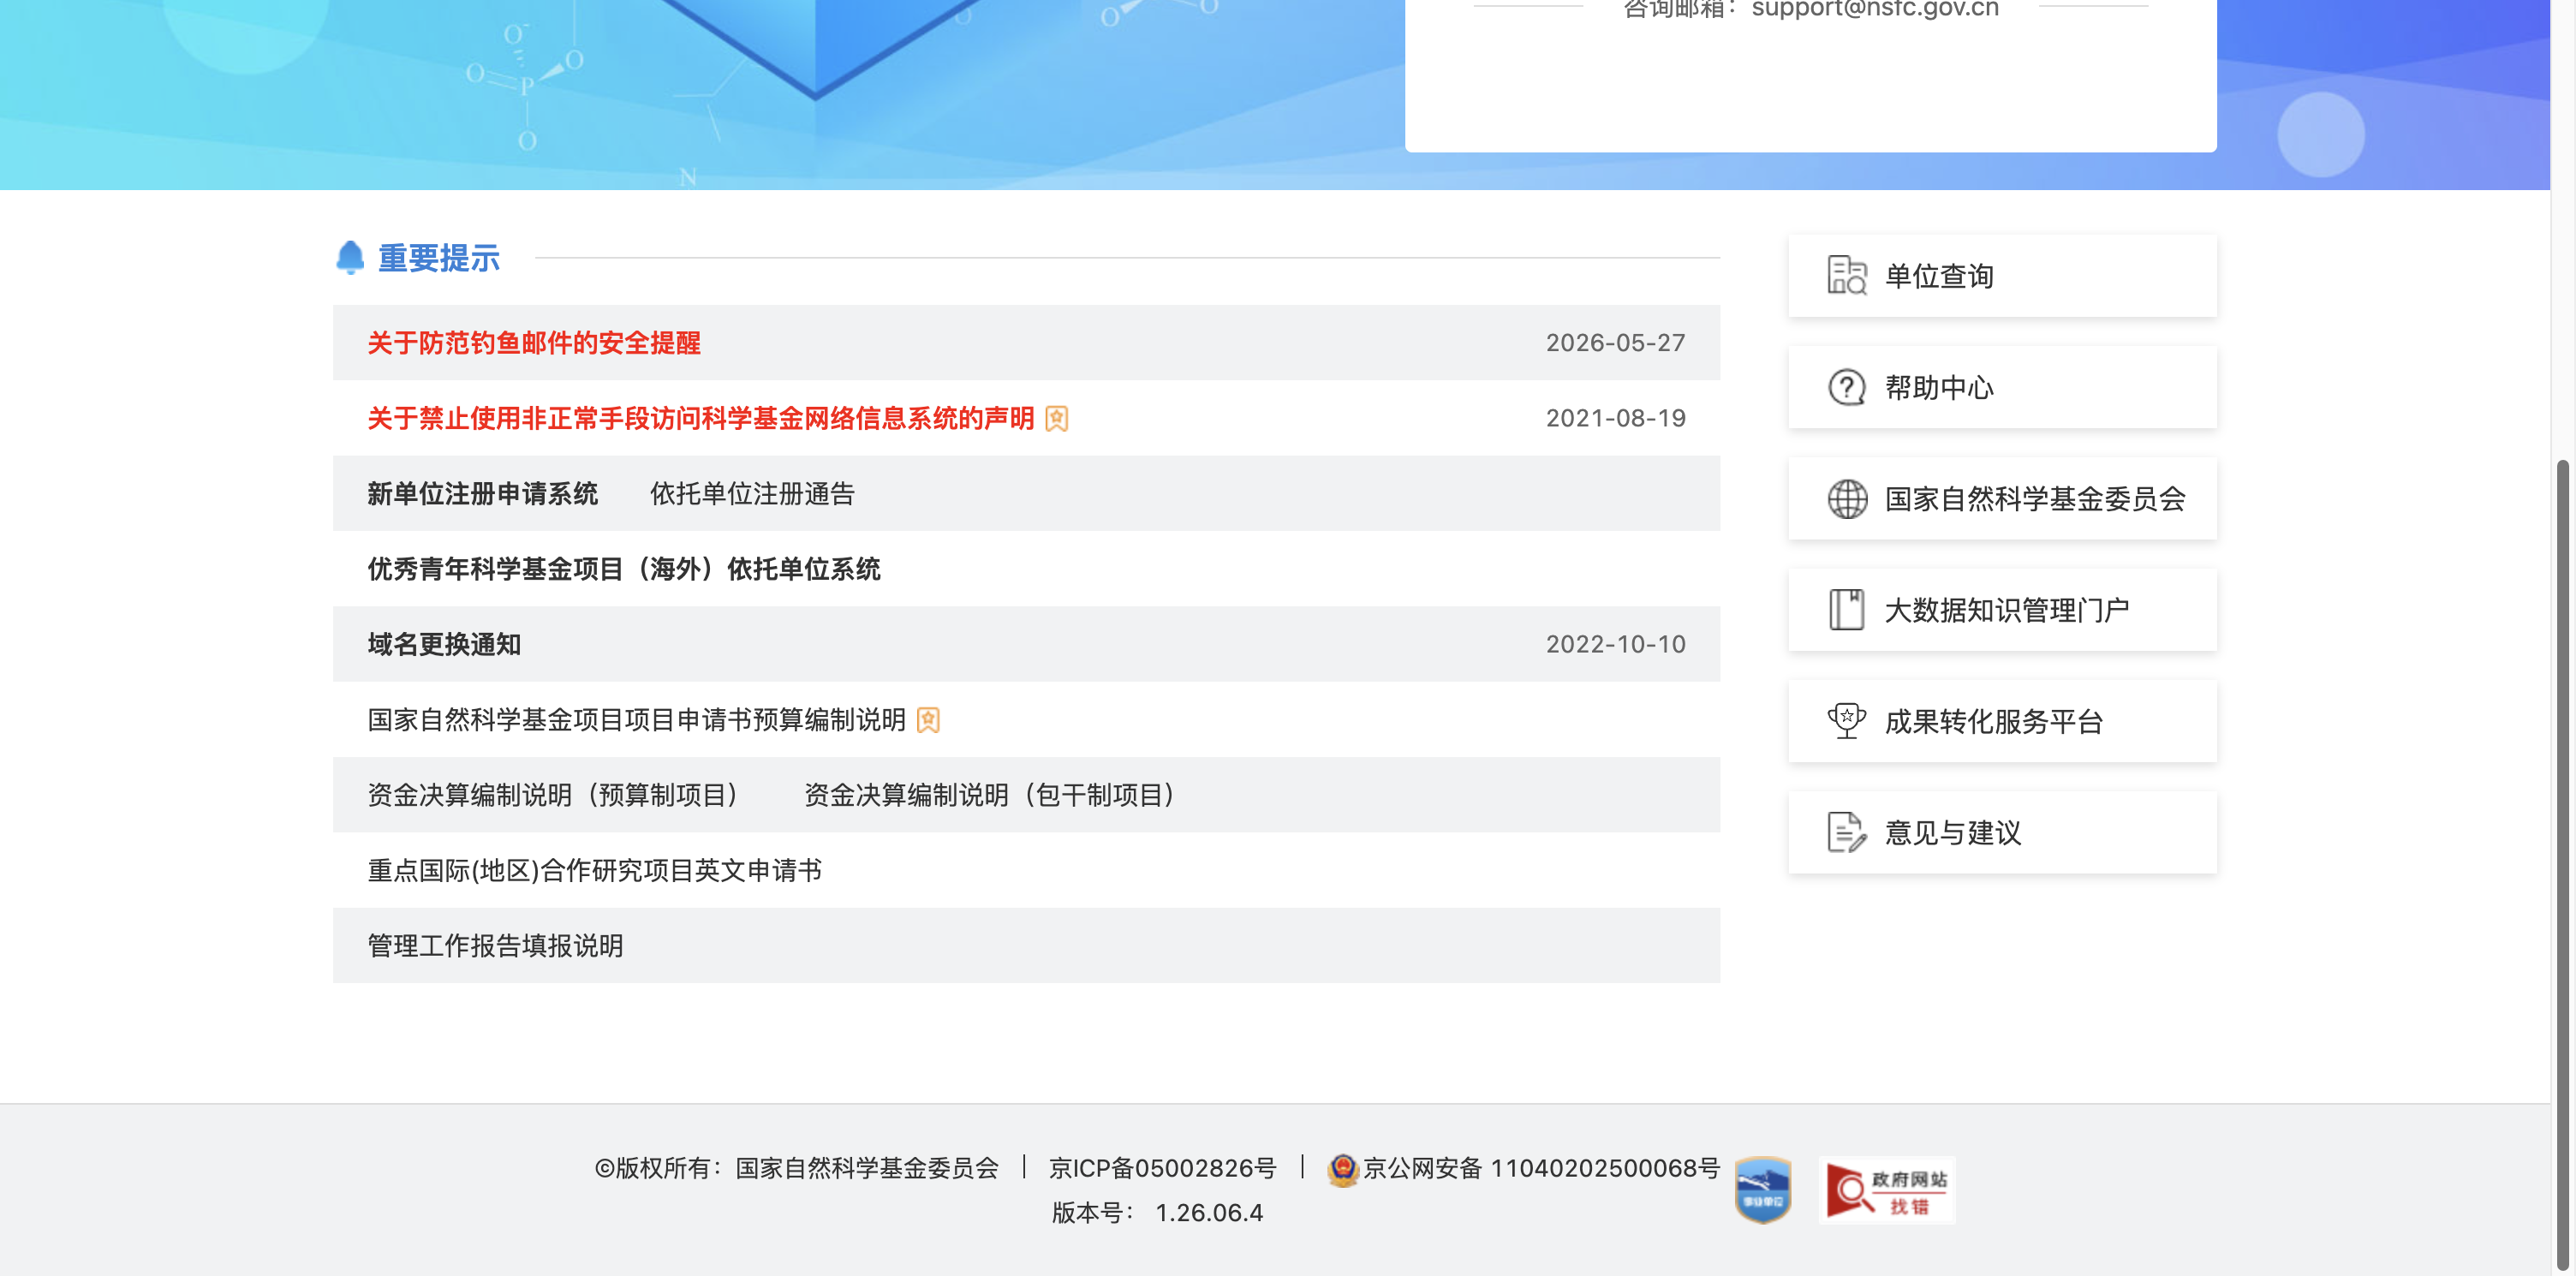The width and height of the screenshot is (2576, 1276).
Task: Click the 版权所有：国家自然科学基金委员会 text
Action: pos(797,1168)
